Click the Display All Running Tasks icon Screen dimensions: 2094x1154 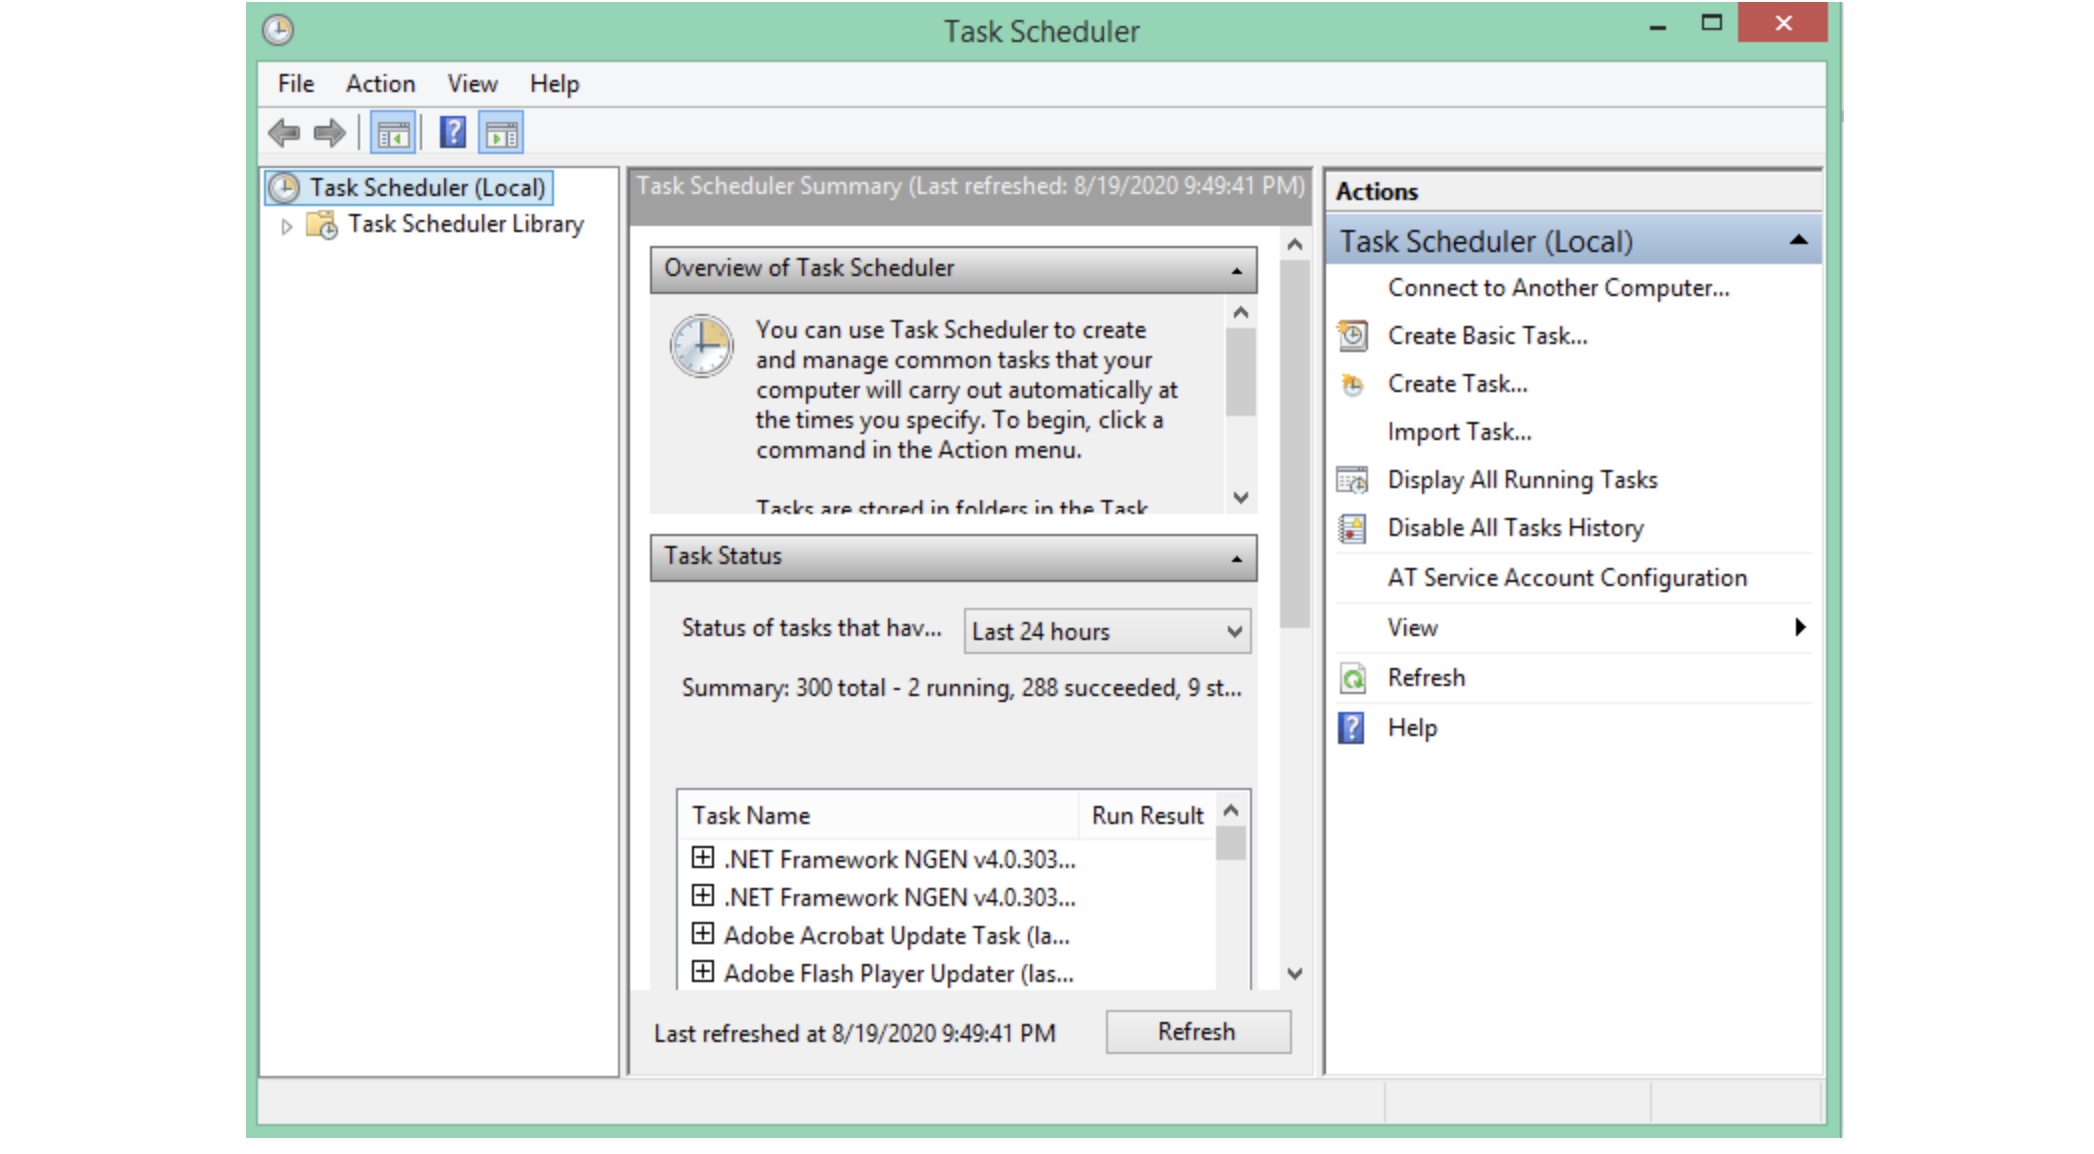pyautogui.click(x=1352, y=480)
